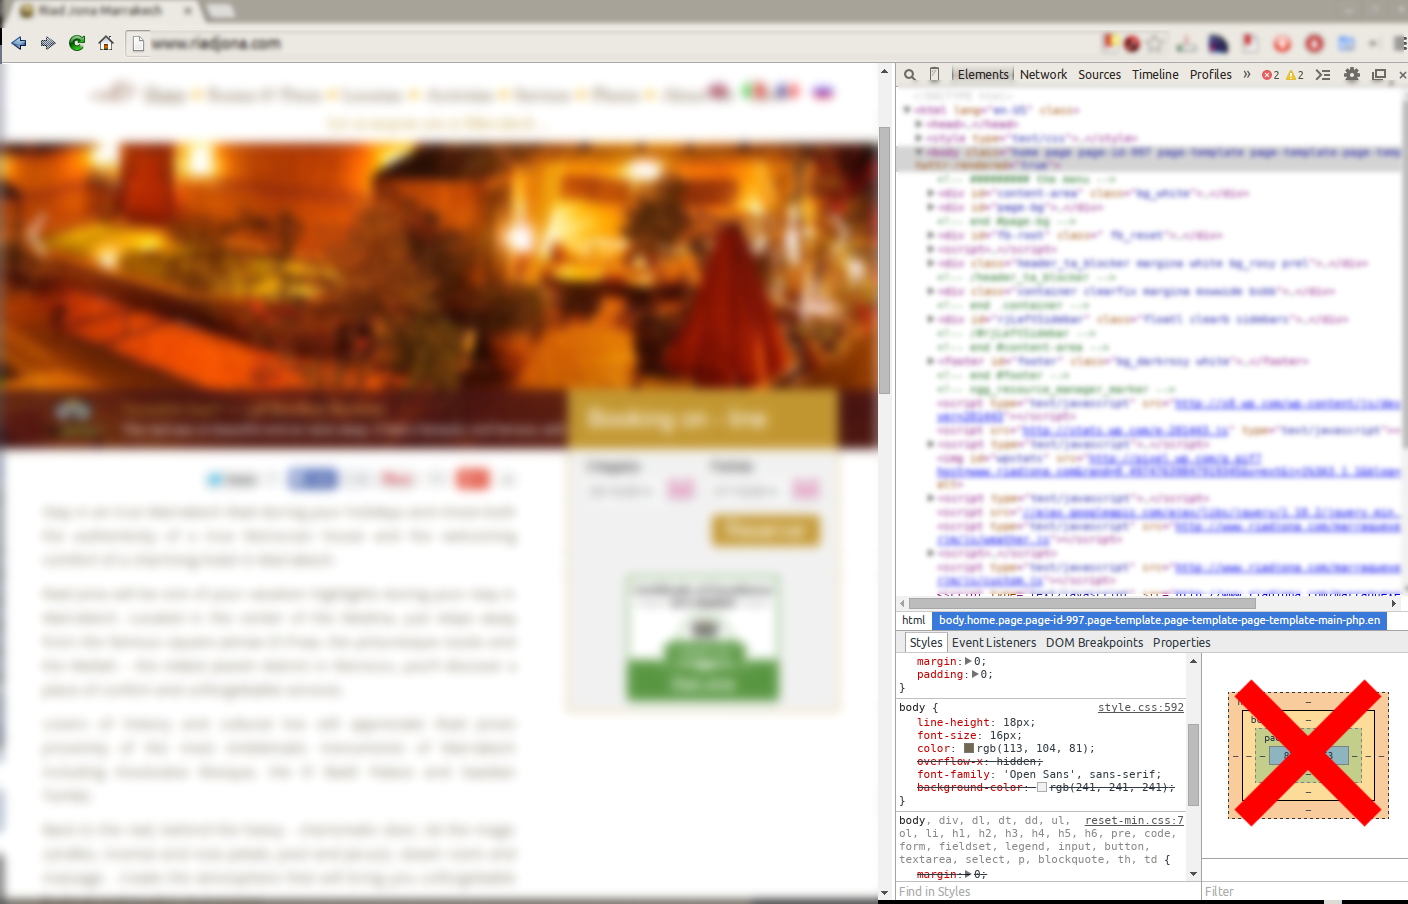This screenshot has height=904, width=1408.
Task: Open the style.css:592 source link
Action: pos(1140,707)
